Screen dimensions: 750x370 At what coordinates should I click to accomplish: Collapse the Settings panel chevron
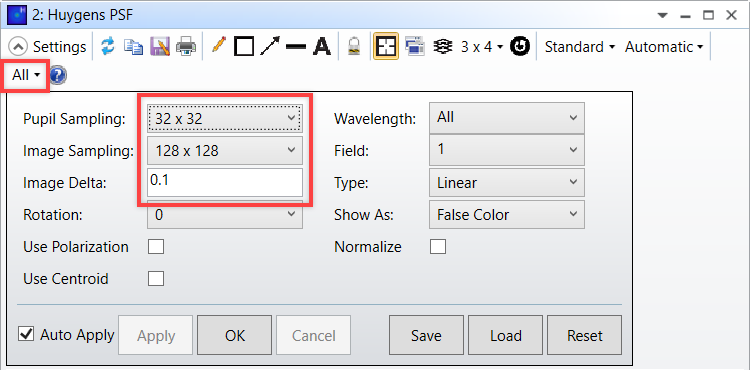point(19,47)
